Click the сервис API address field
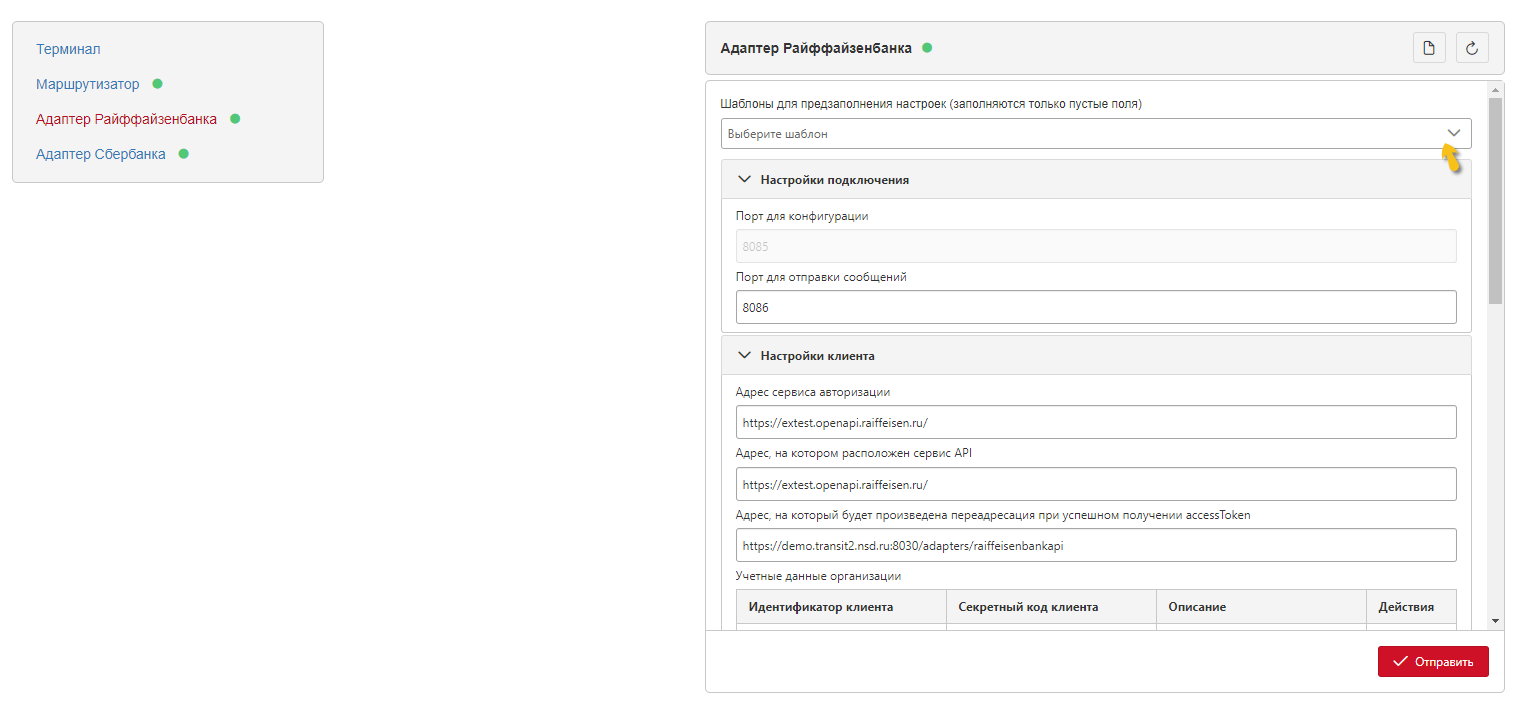 (1096, 484)
